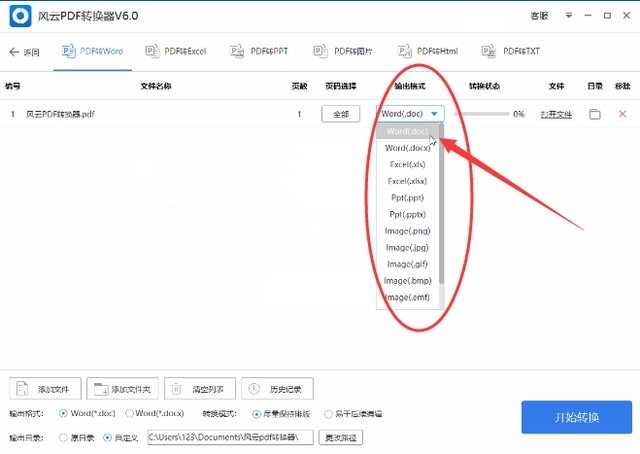640x454 pixels.
Task: Choose Word(.docx) from the format list
Action: click(x=407, y=148)
